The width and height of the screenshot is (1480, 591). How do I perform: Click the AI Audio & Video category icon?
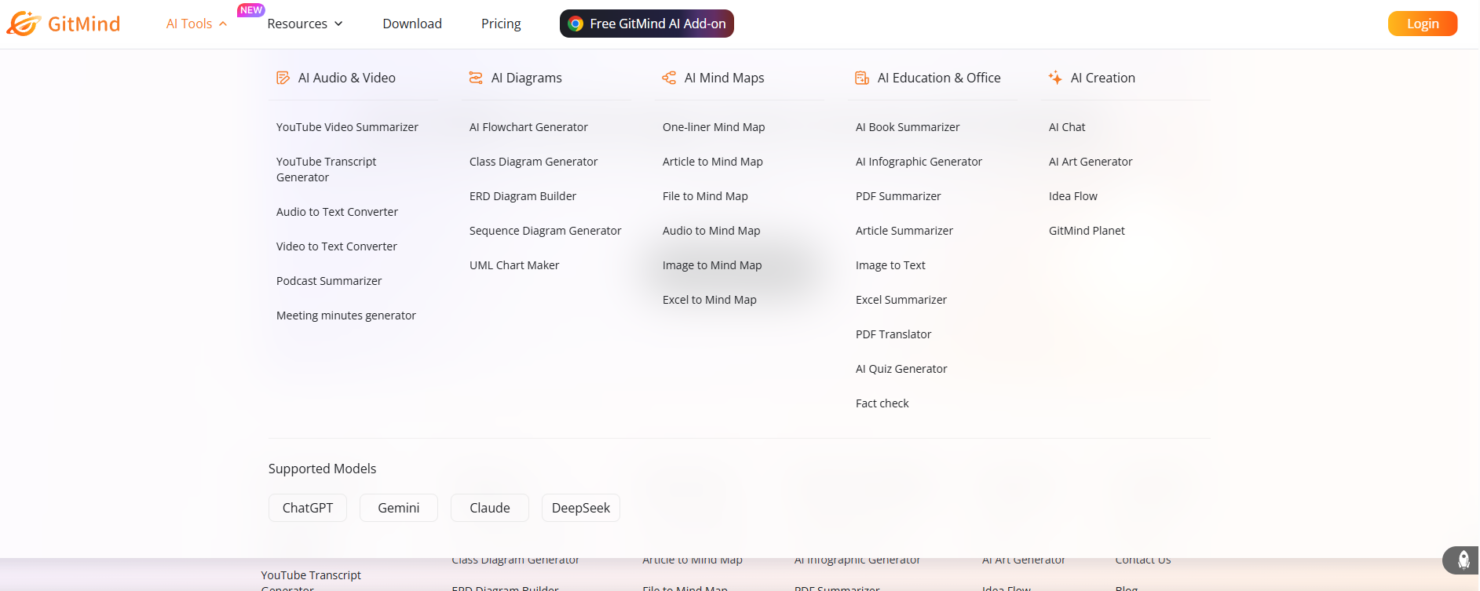(x=283, y=78)
